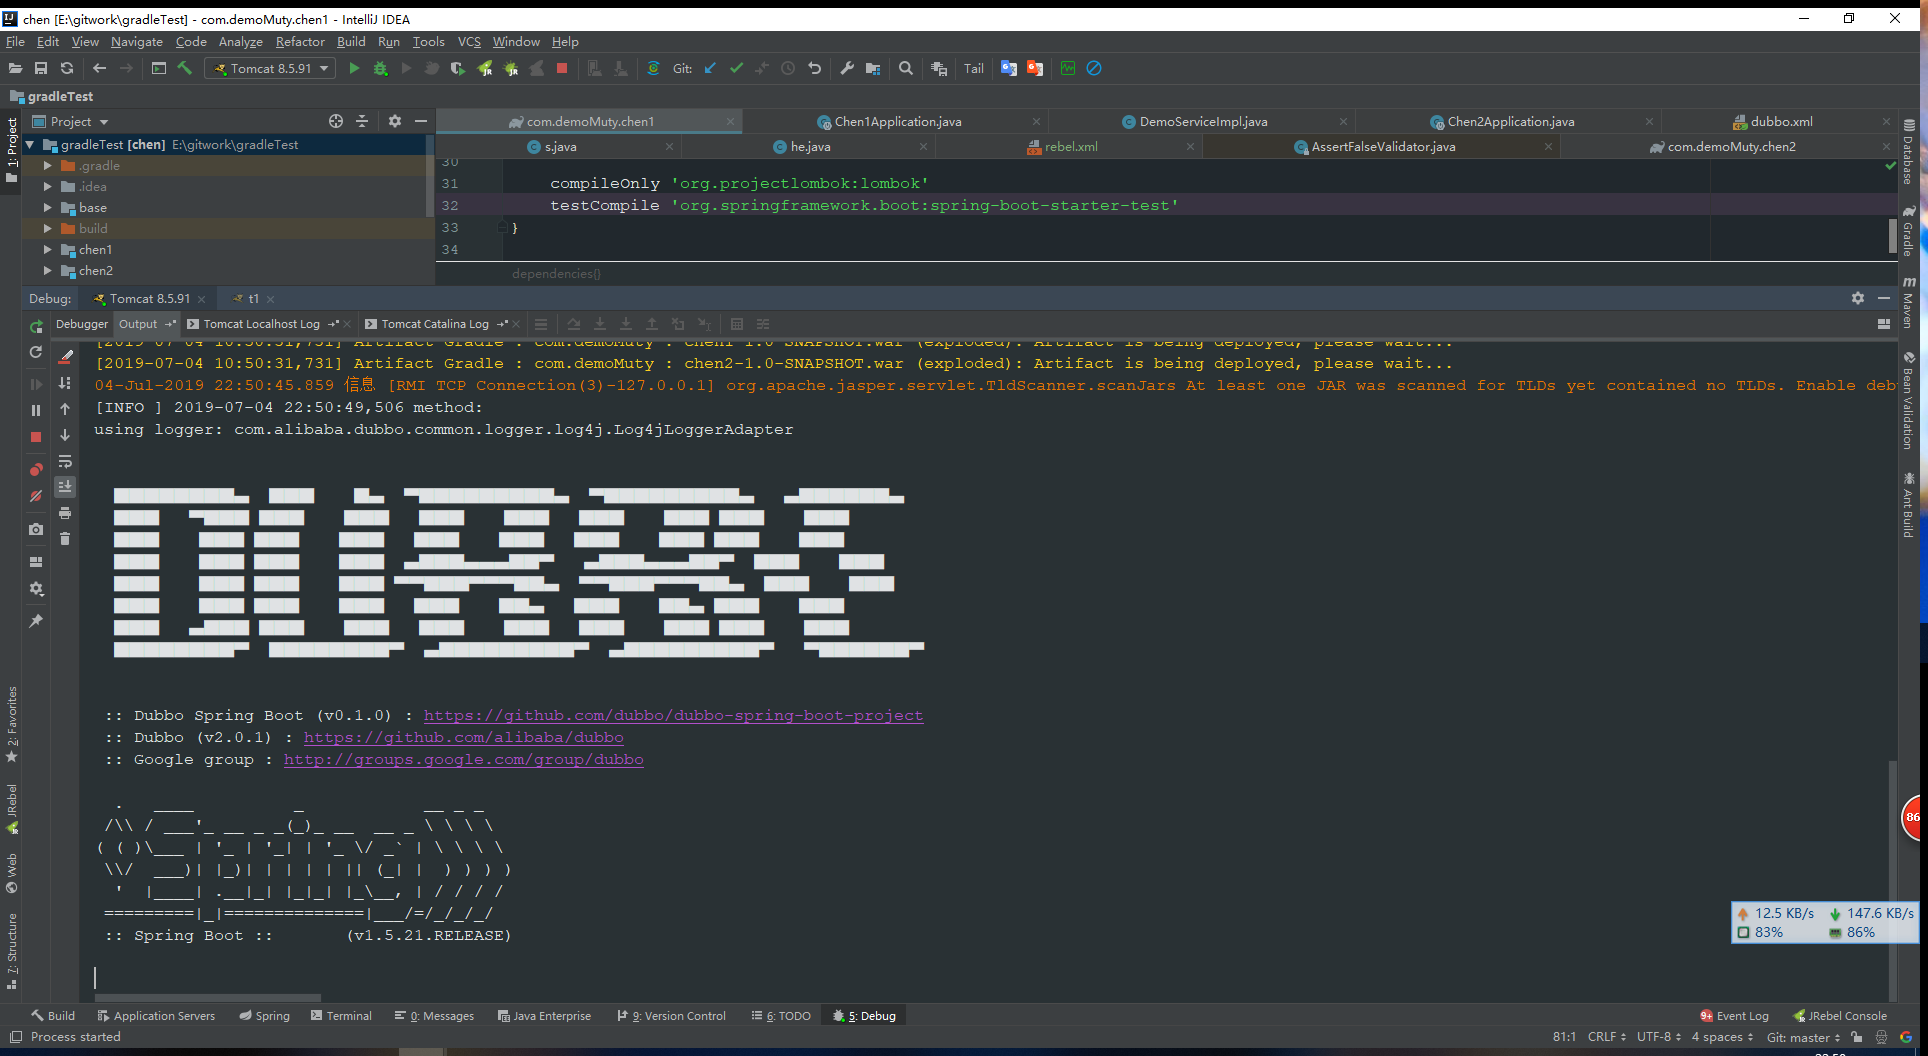Open Project panel gear settings
1928x1056 pixels.
point(395,121)
